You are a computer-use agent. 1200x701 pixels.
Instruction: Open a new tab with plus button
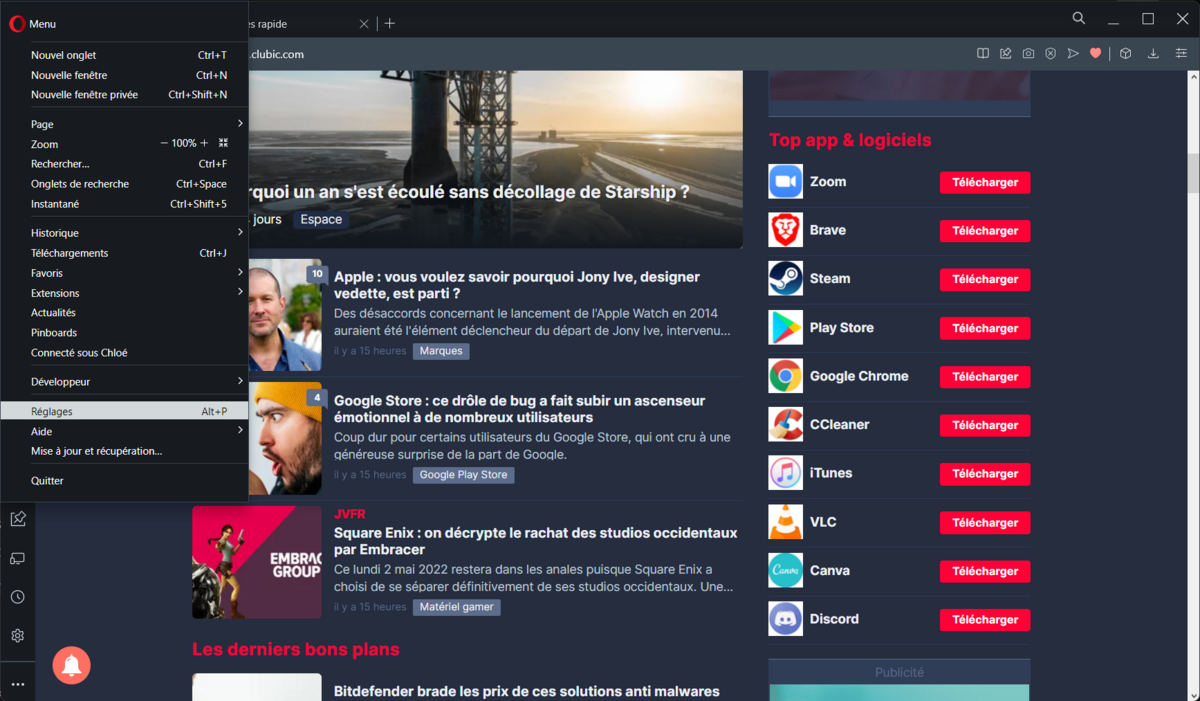390,23
